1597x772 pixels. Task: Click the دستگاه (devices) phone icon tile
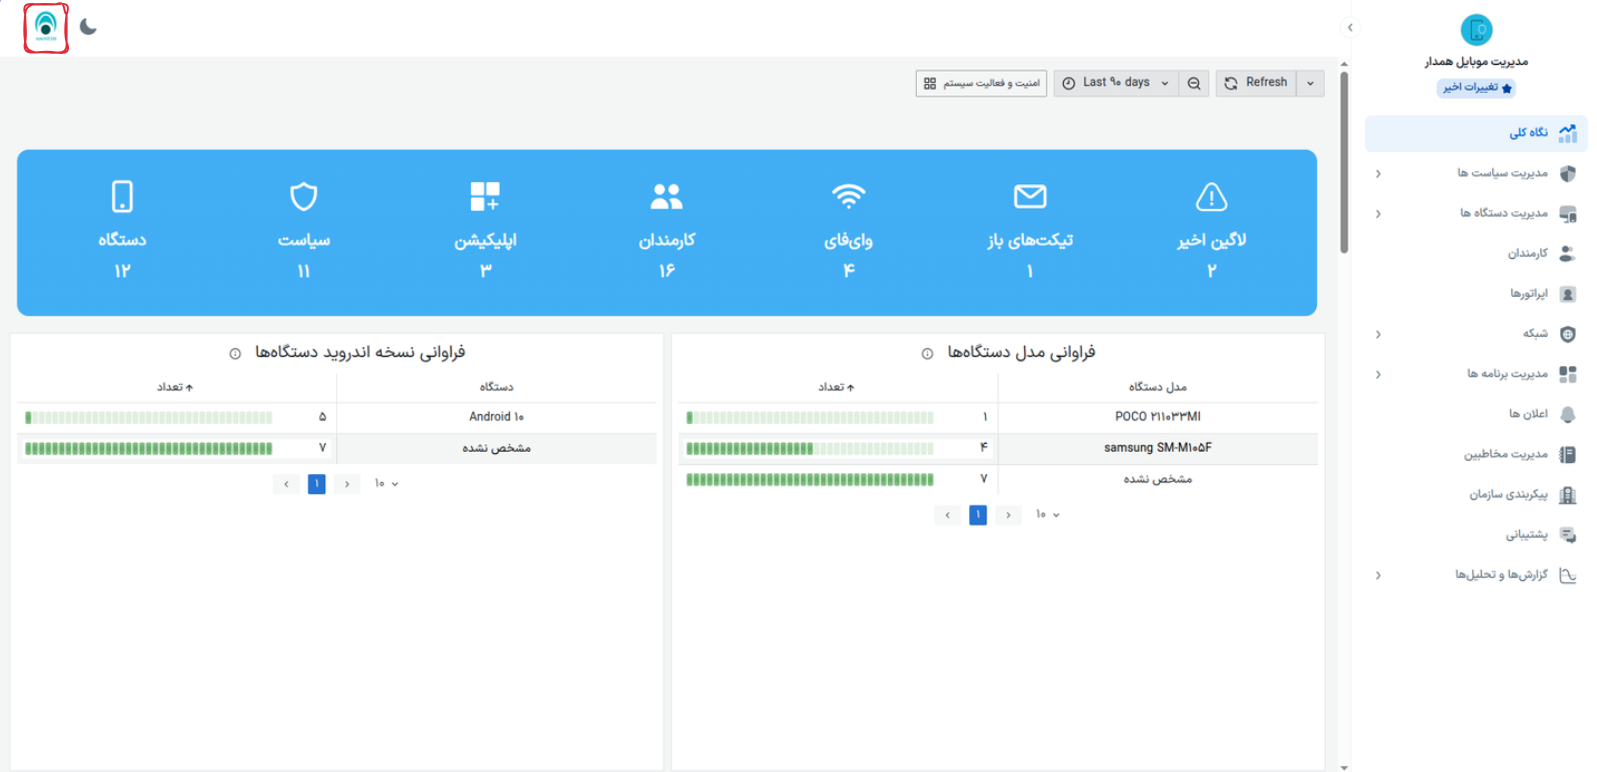coord(122,197)
